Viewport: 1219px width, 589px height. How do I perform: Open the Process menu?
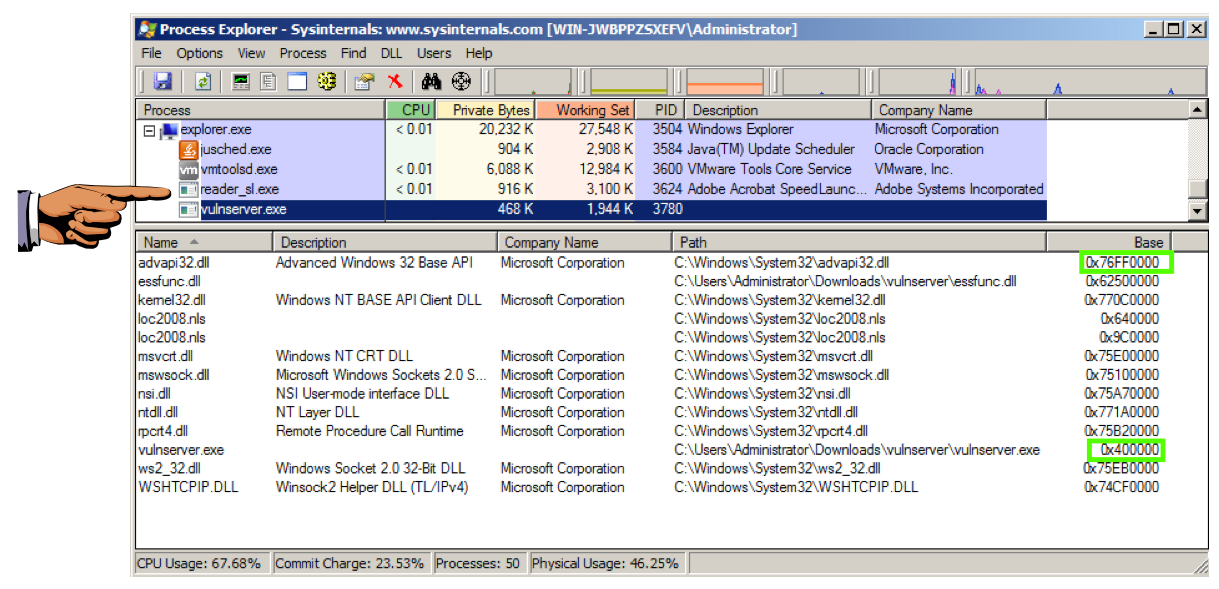click(302, 53)
